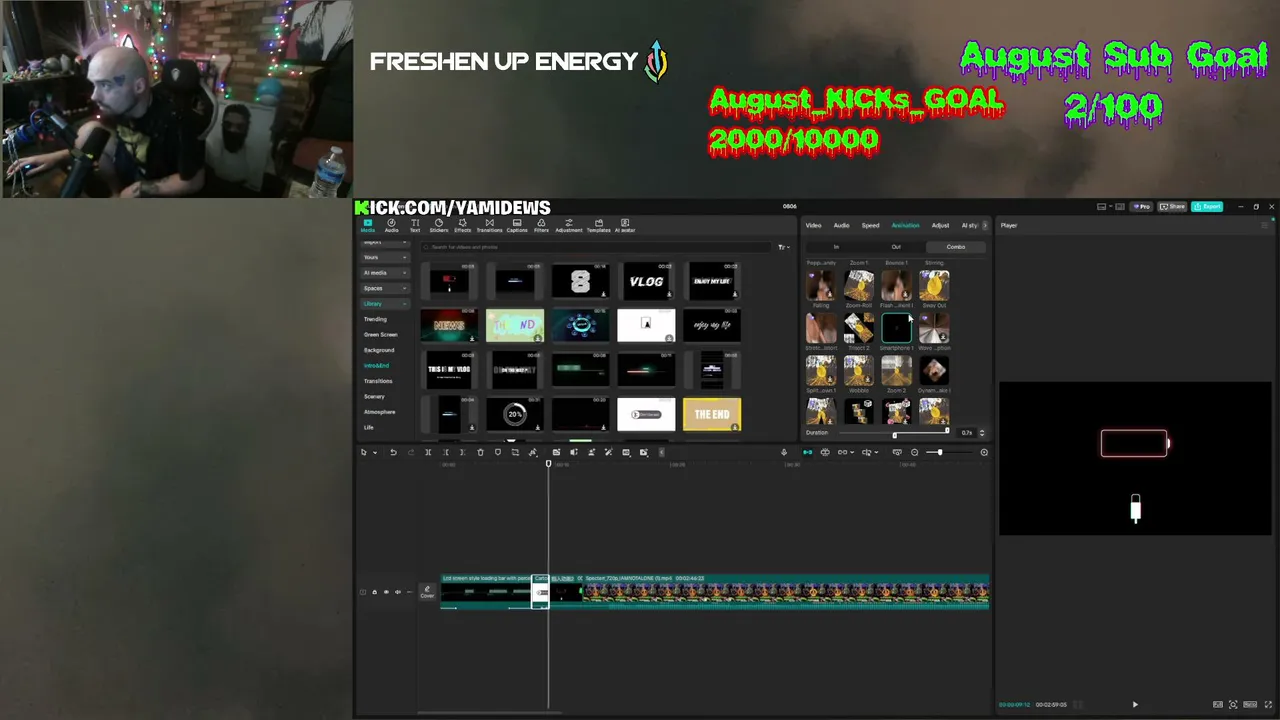Click the Cover button on the track
The height and width of the screenshot is (720, 1280).
[427, 592]
